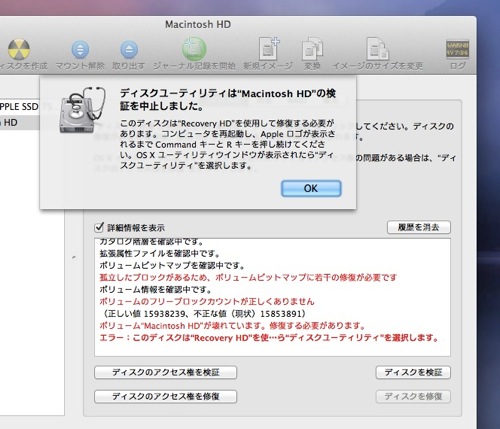
Task: Click the Eject (取り出す) toolbar icon
Action: pos(129,49)
